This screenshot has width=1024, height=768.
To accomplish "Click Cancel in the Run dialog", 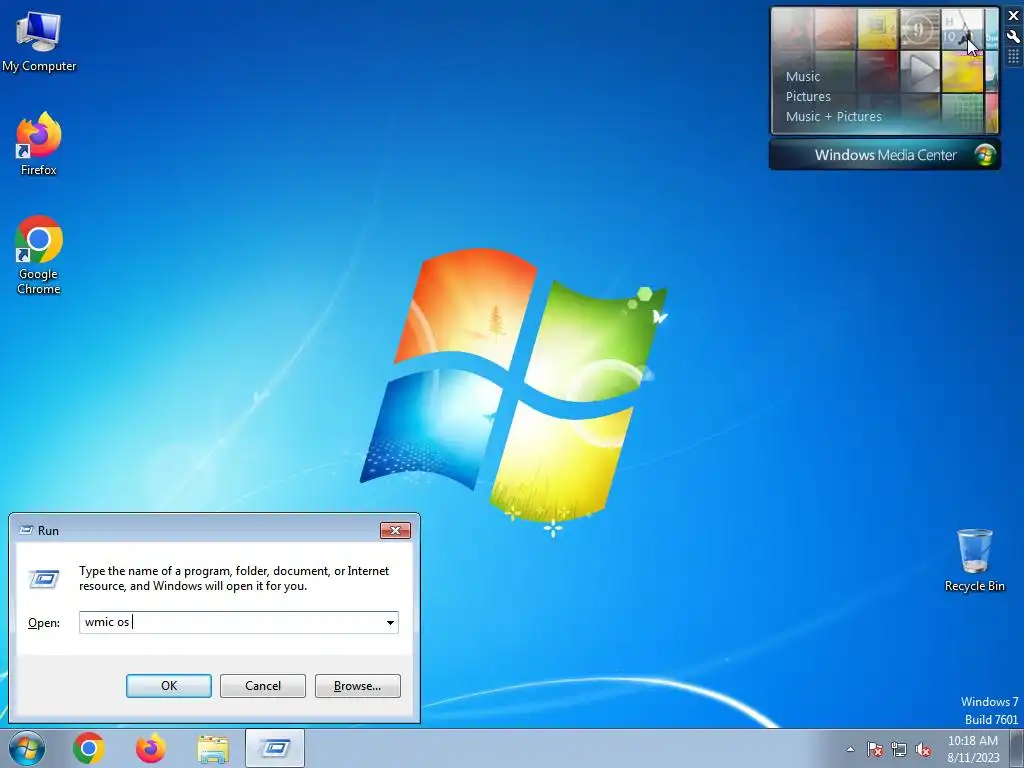I will tap(263, 686).
